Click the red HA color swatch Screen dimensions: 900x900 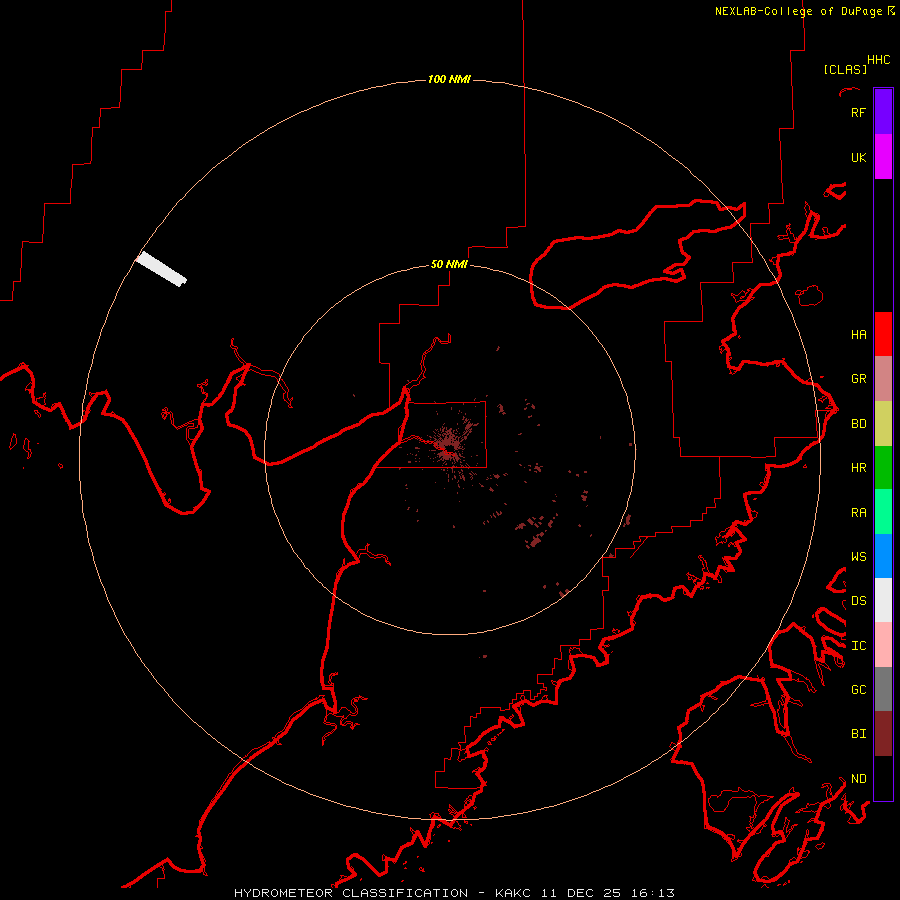click(x=883, y=334)
